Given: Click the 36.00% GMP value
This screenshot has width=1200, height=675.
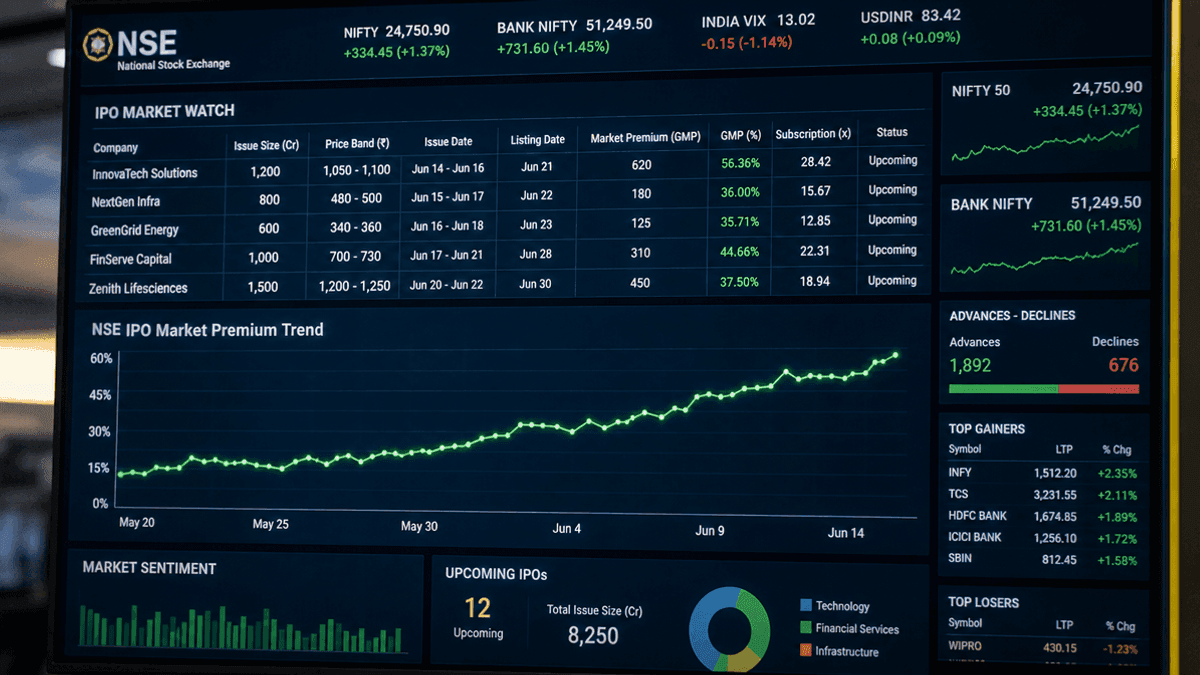Looking at the screenshot, I should 740,192.
